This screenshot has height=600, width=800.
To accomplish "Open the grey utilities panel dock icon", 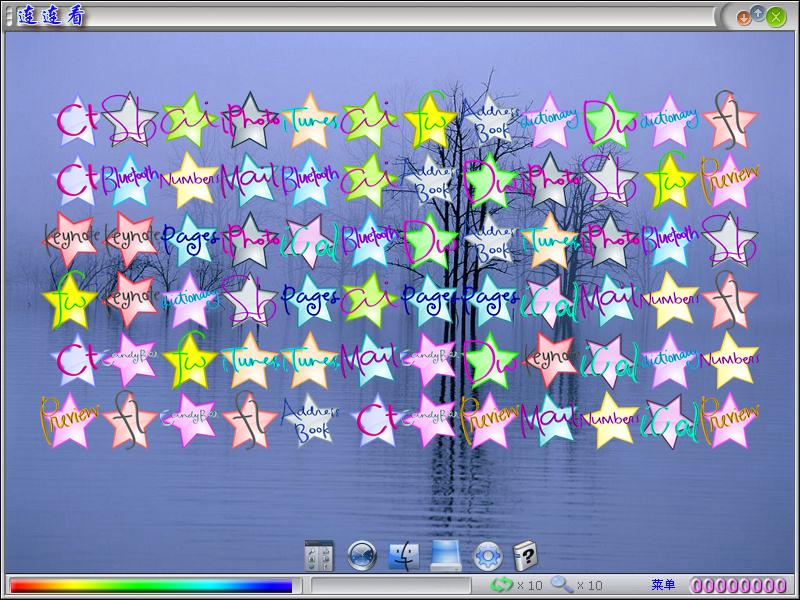I will 319,556.
